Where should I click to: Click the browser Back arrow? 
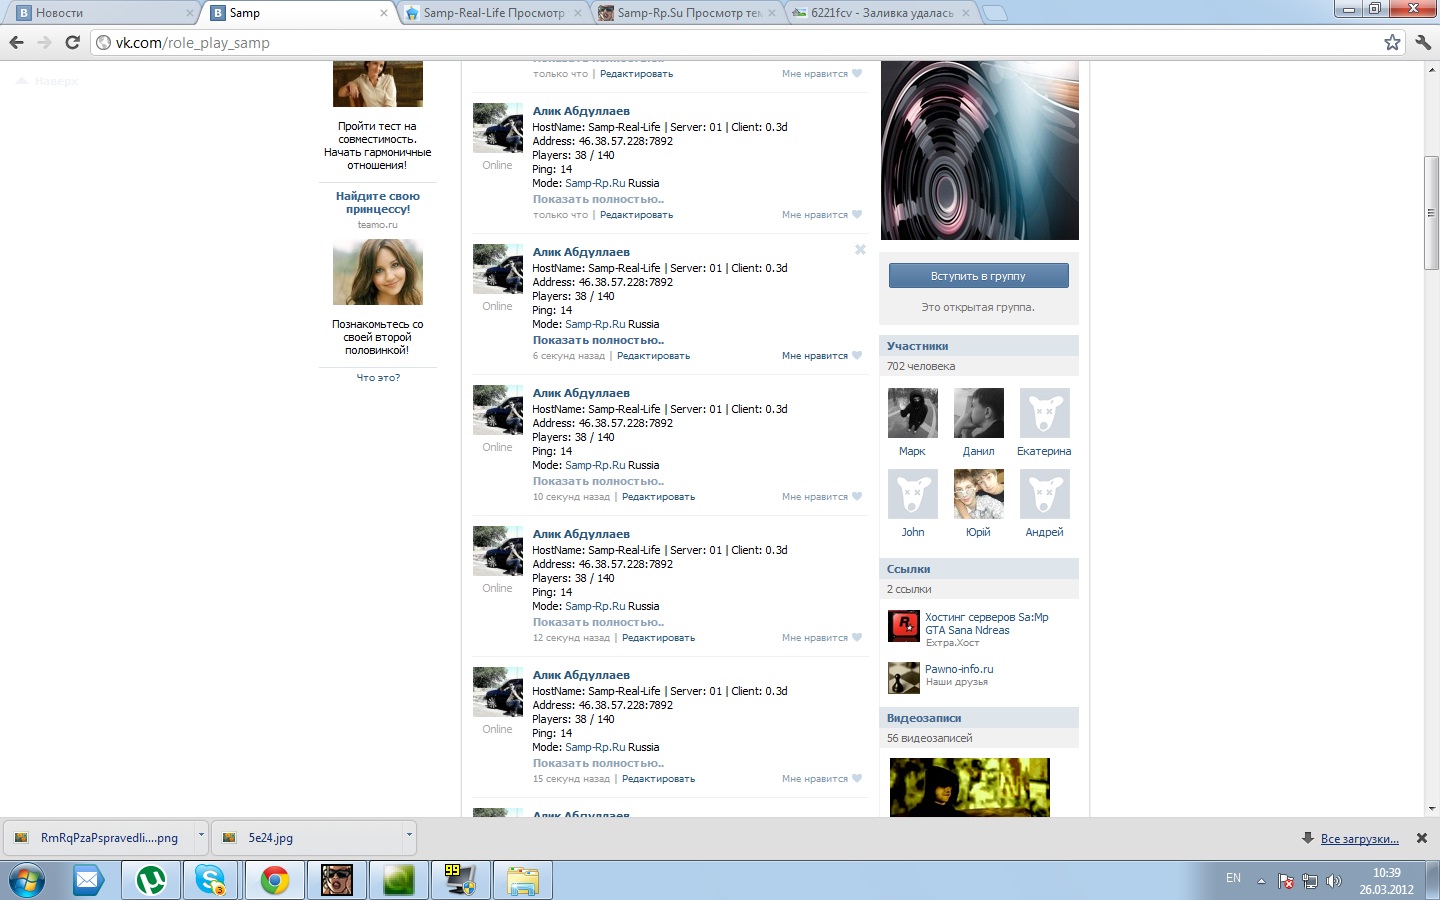tap(17, 42)
